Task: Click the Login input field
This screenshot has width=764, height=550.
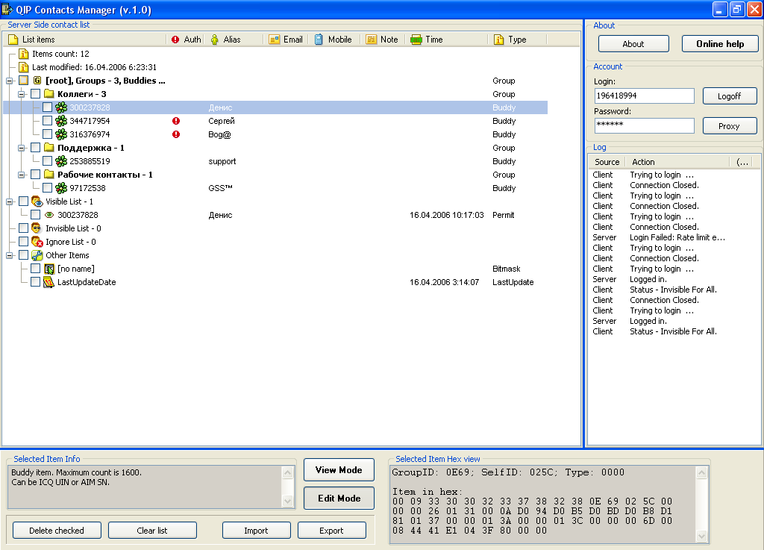Action: click(644, 96)
